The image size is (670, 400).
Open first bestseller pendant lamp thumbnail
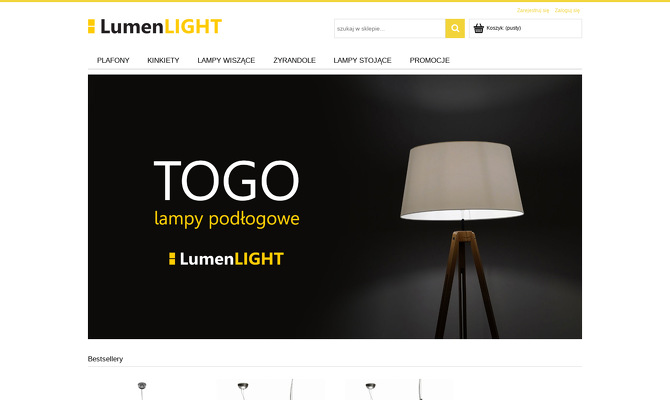[142, 389]
